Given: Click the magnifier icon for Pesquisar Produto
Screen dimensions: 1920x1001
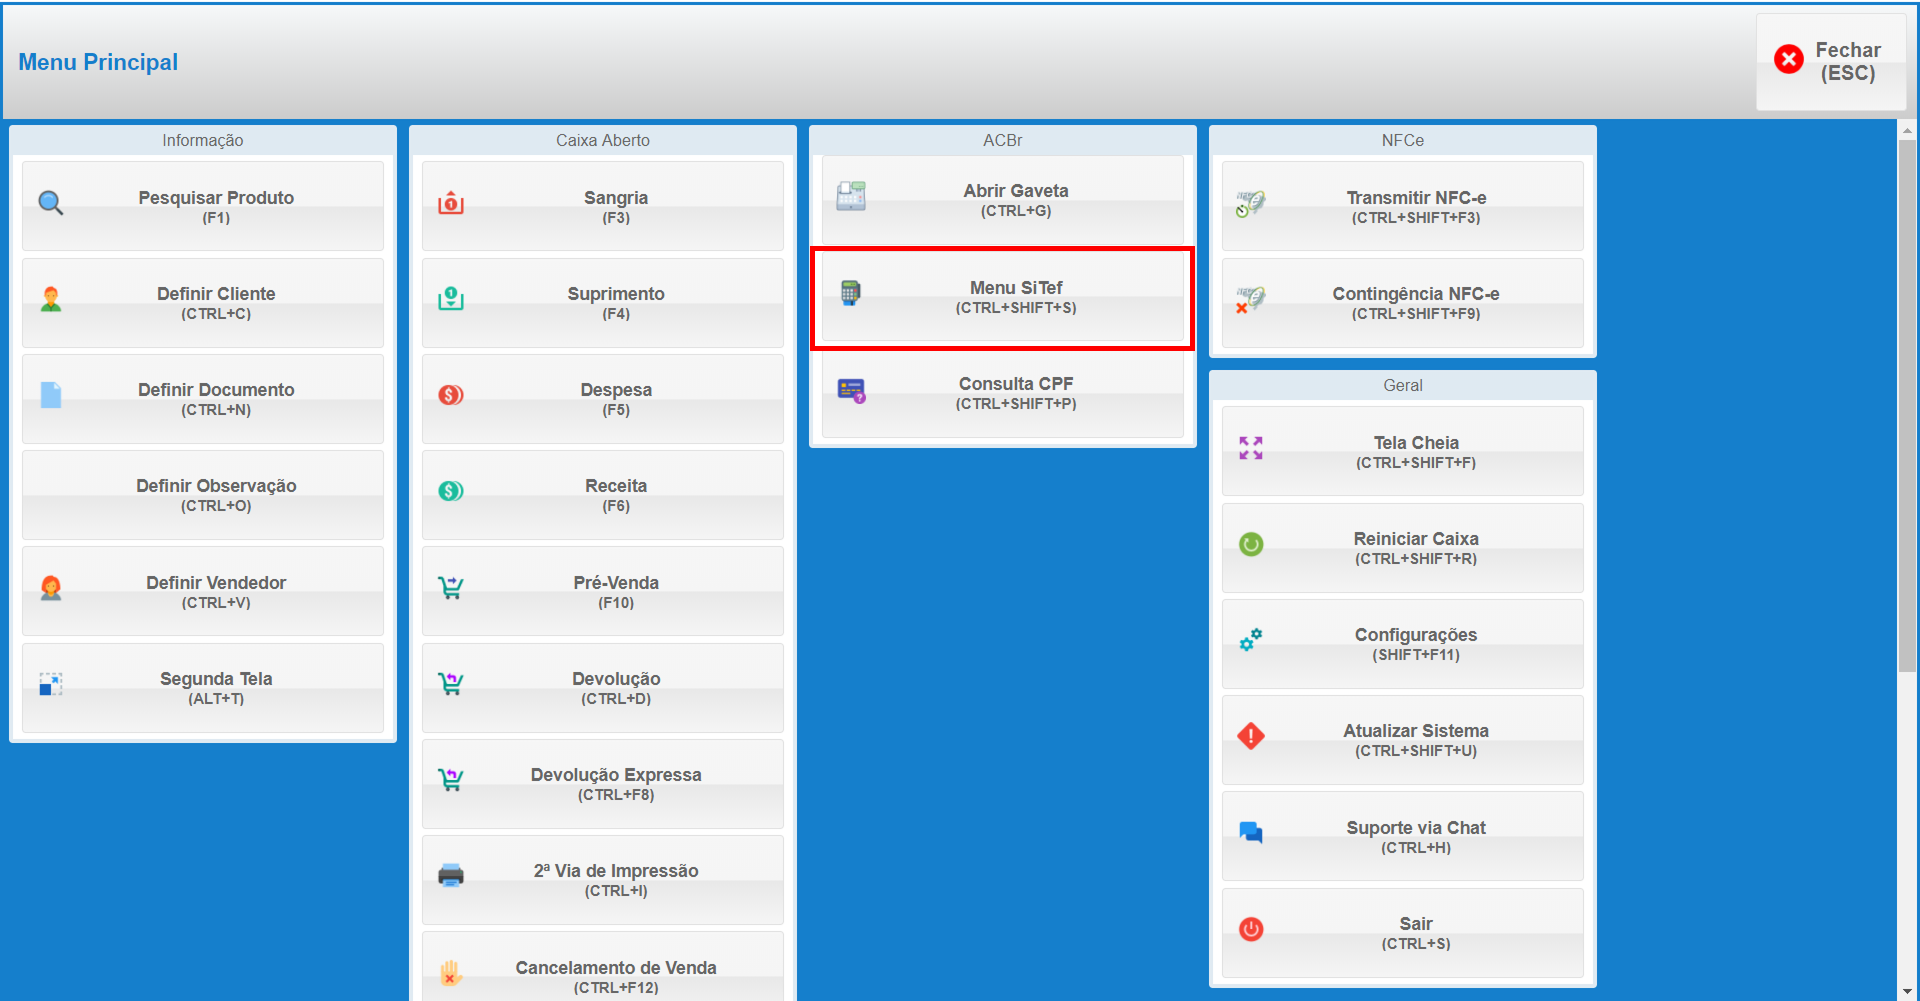Looking at the screenshot, I should (51, 204).
